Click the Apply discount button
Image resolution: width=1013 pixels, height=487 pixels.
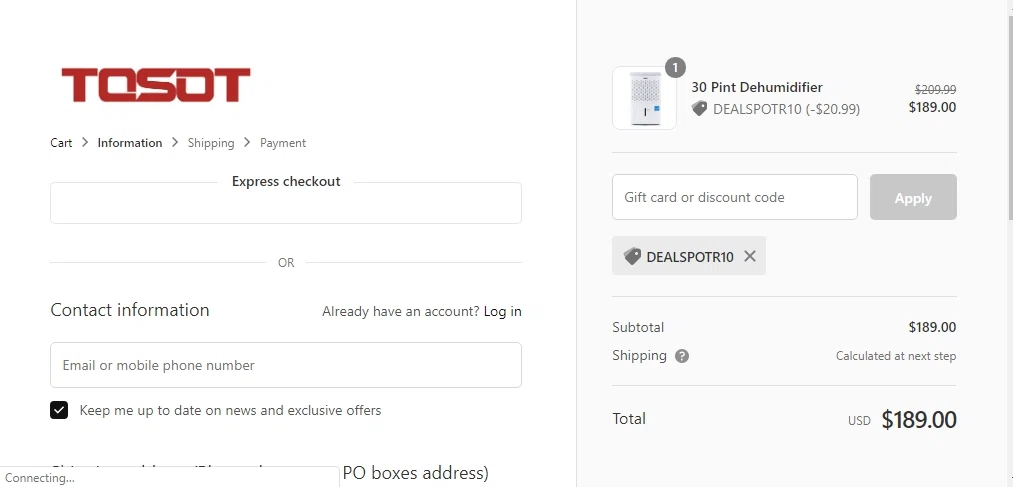pos(913,197)
